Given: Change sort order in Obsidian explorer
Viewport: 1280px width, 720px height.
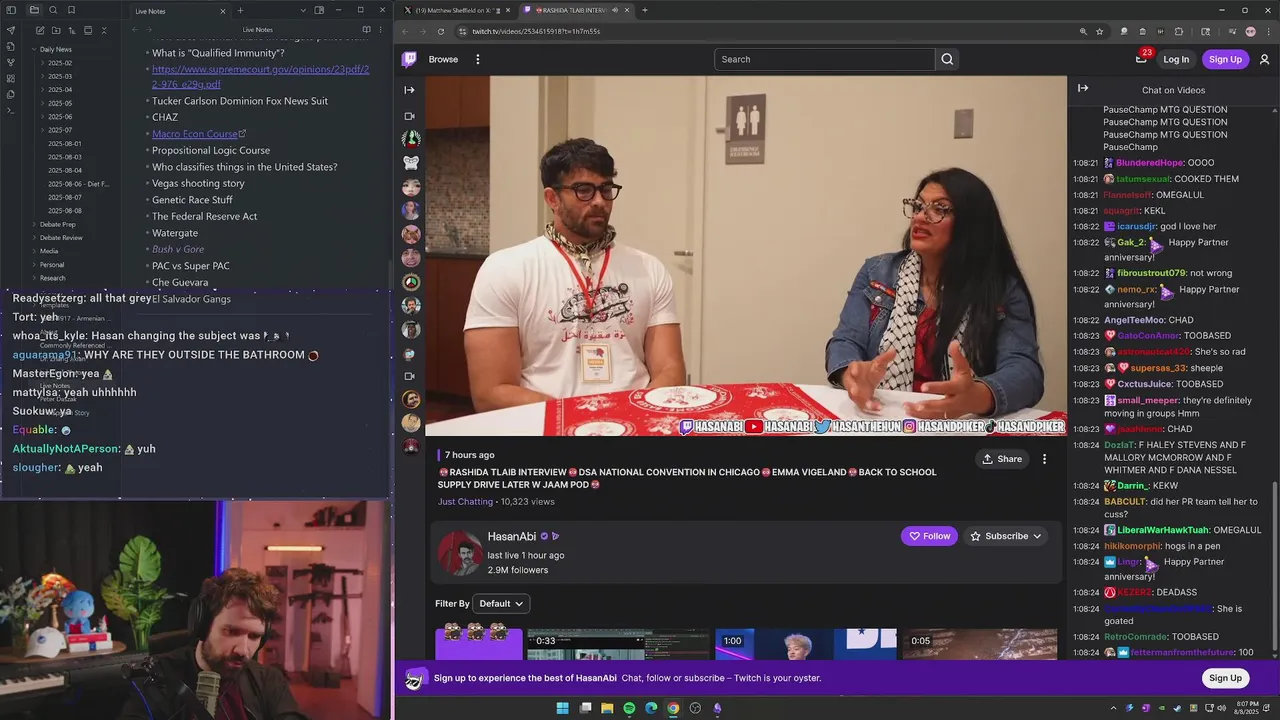Looking at the screenshot, I should 71,30.
